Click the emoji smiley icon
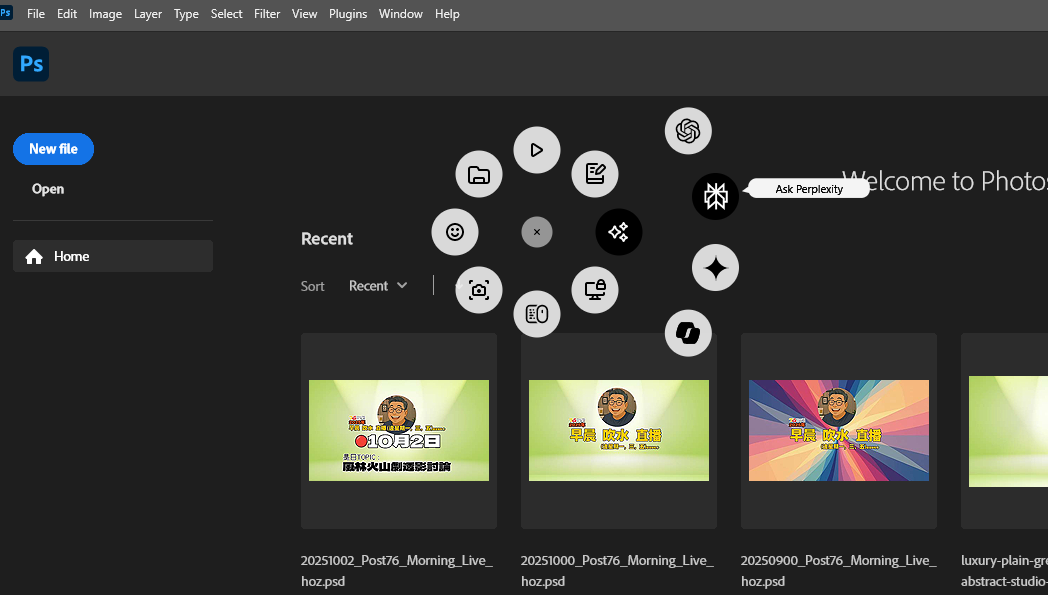 point(455,232)
